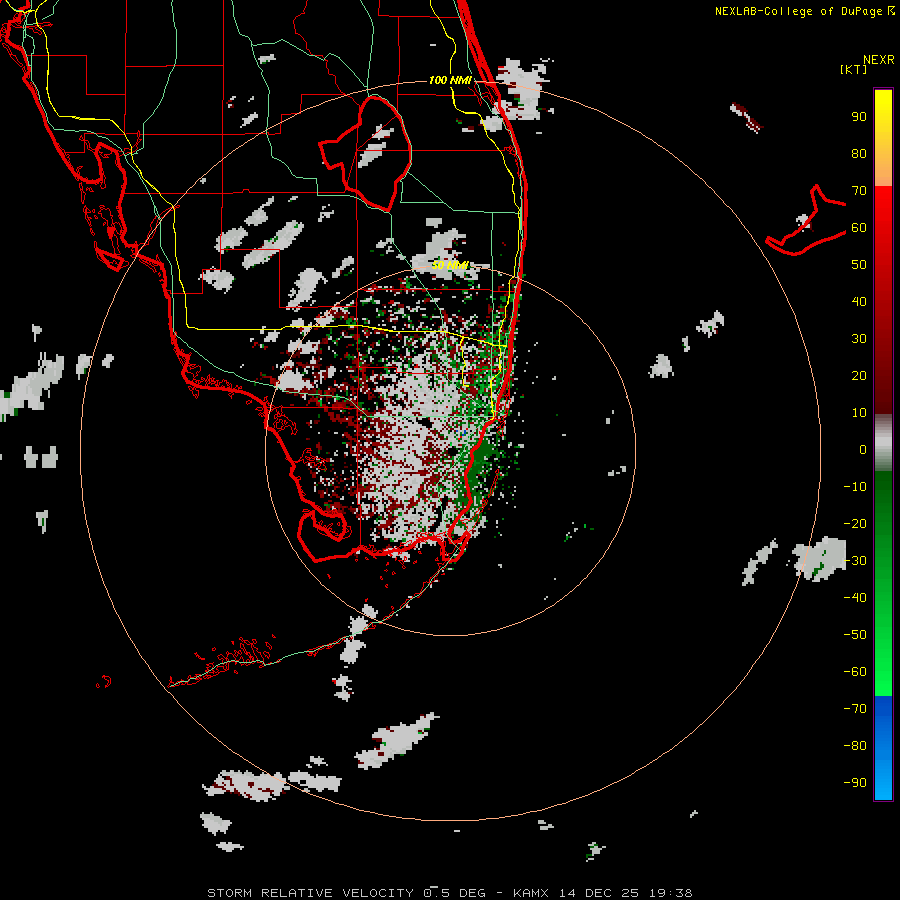This screenshot has width=900, height=900.
Task: Click the 90 value on the velocity scale
Action: tap(859, 117)
